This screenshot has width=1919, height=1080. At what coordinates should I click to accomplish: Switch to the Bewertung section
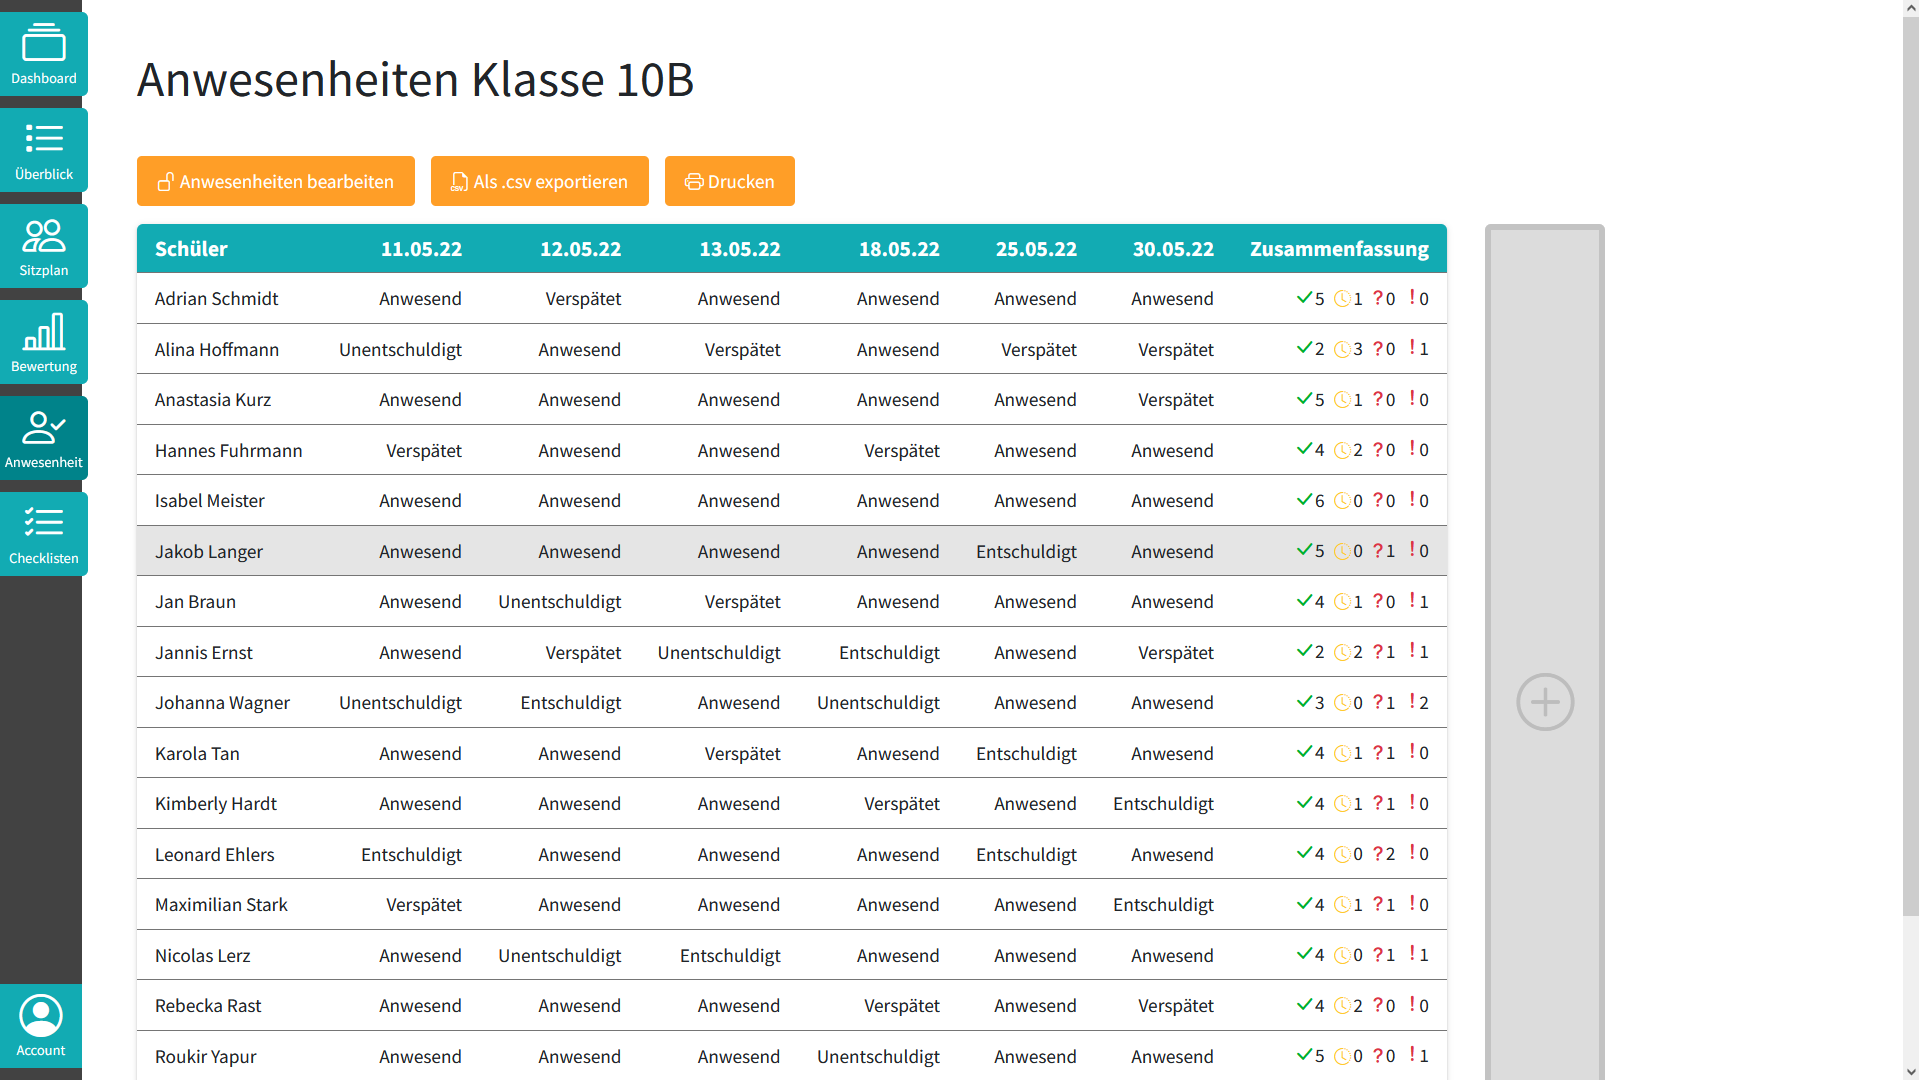[43, 340]
